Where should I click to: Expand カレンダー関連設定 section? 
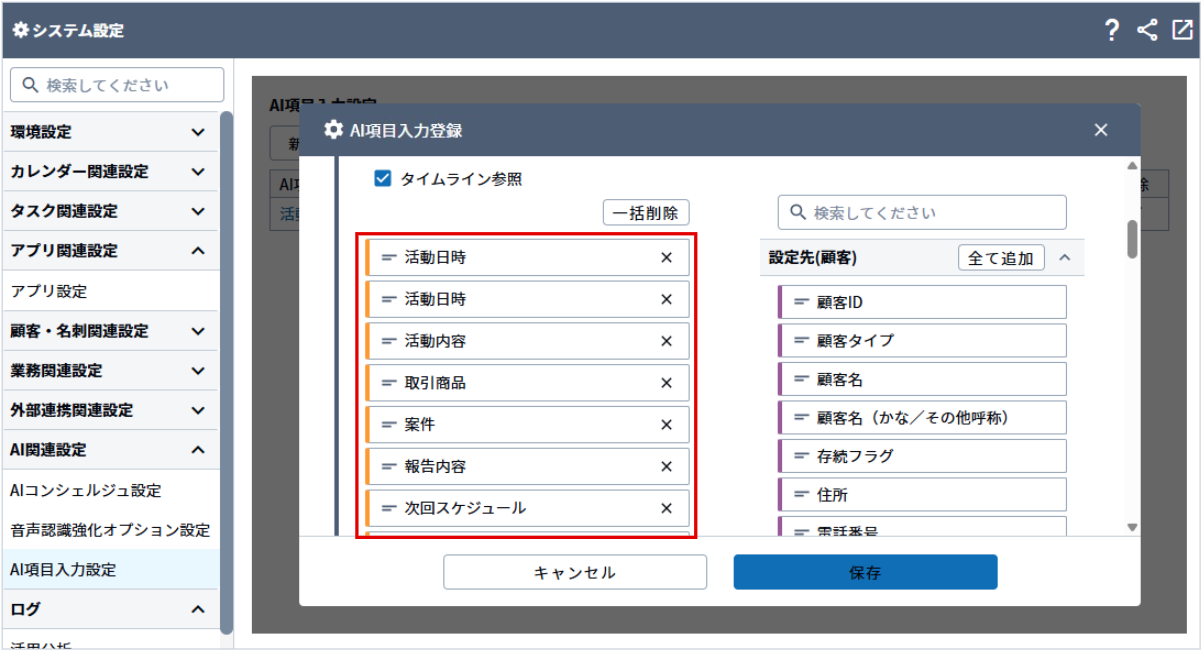coord(198,172)
